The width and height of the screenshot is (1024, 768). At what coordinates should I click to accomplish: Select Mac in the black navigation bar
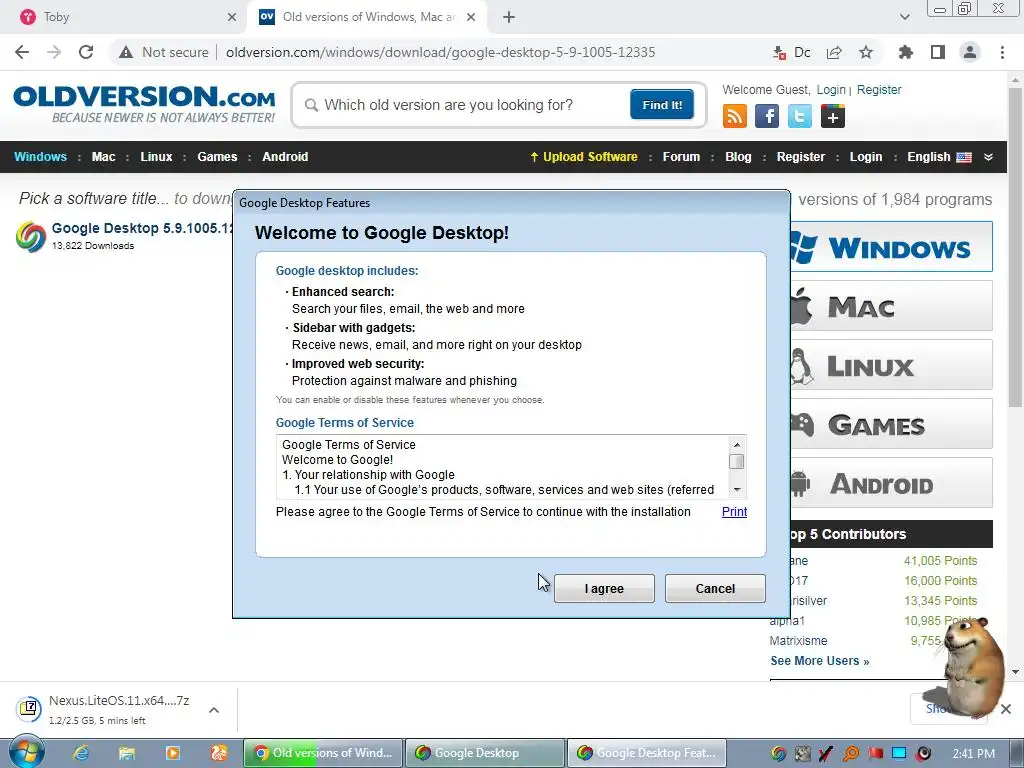click(103, 157)
